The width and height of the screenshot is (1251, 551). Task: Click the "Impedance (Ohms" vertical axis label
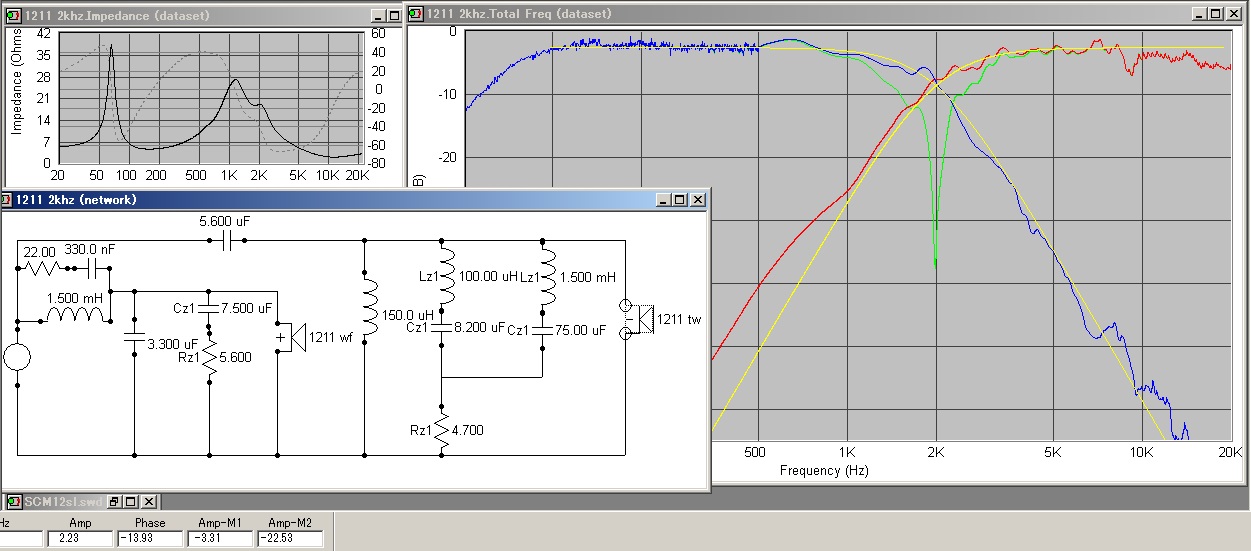[16, 81]
